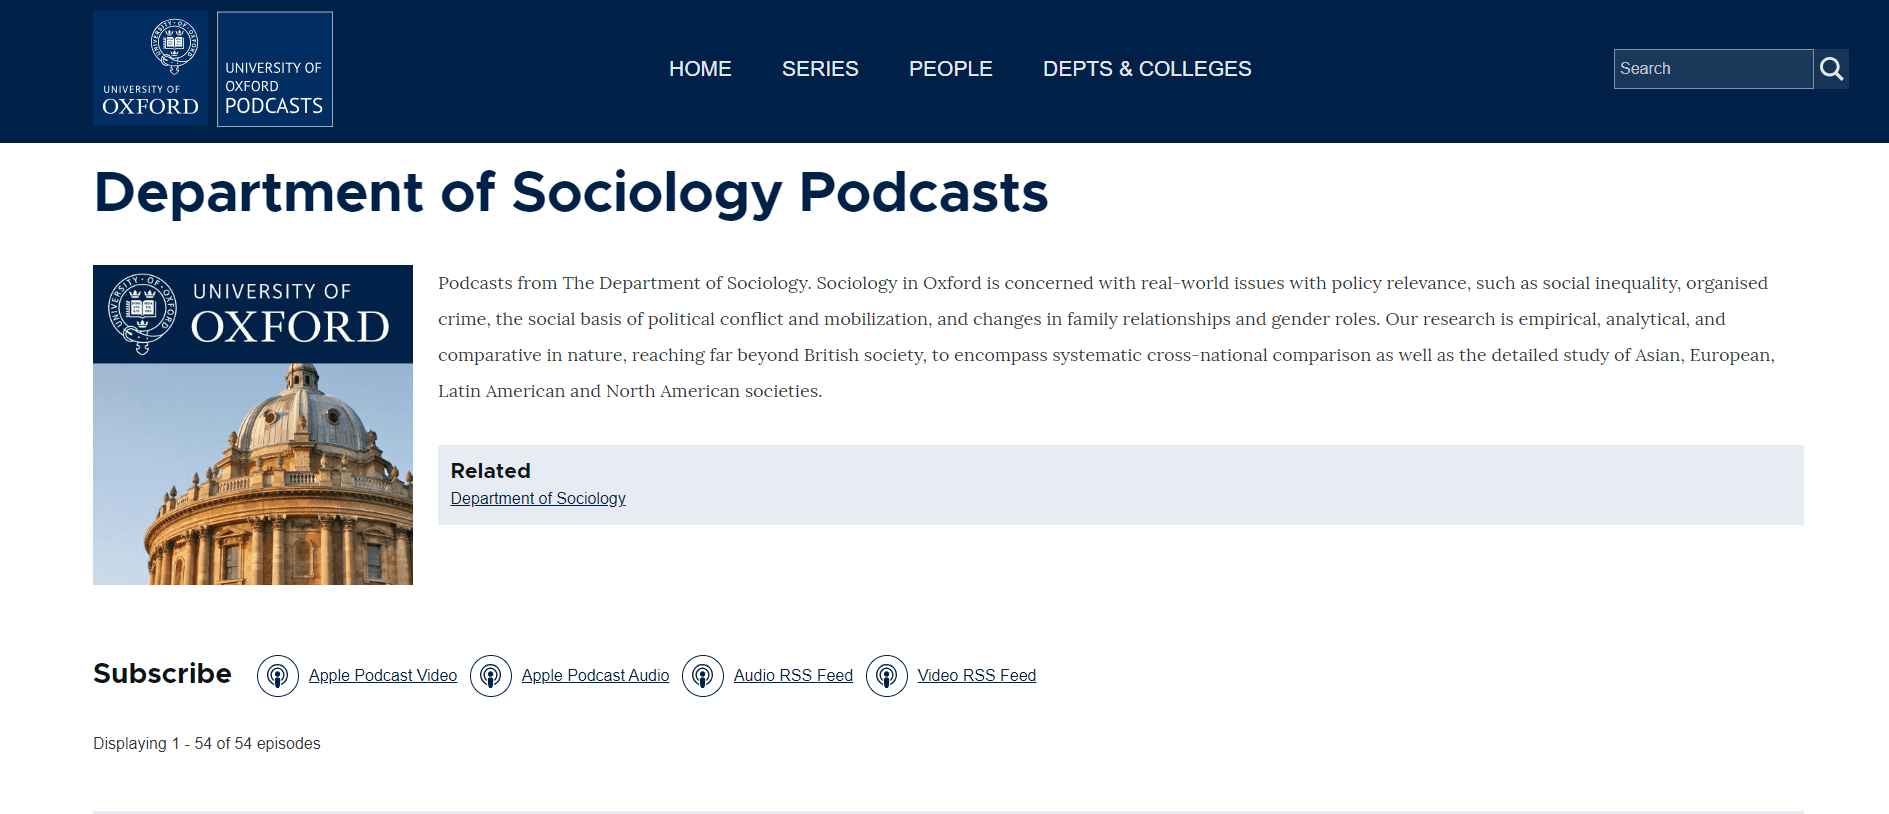
Task: Open the Audio RSS Feed link
Action: point(793,676)
